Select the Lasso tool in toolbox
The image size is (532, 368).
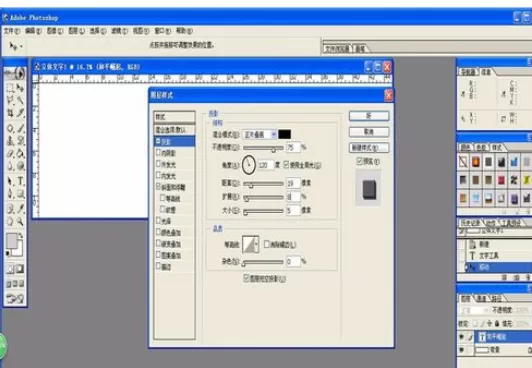pyautogui.click(x=10, y=100)
